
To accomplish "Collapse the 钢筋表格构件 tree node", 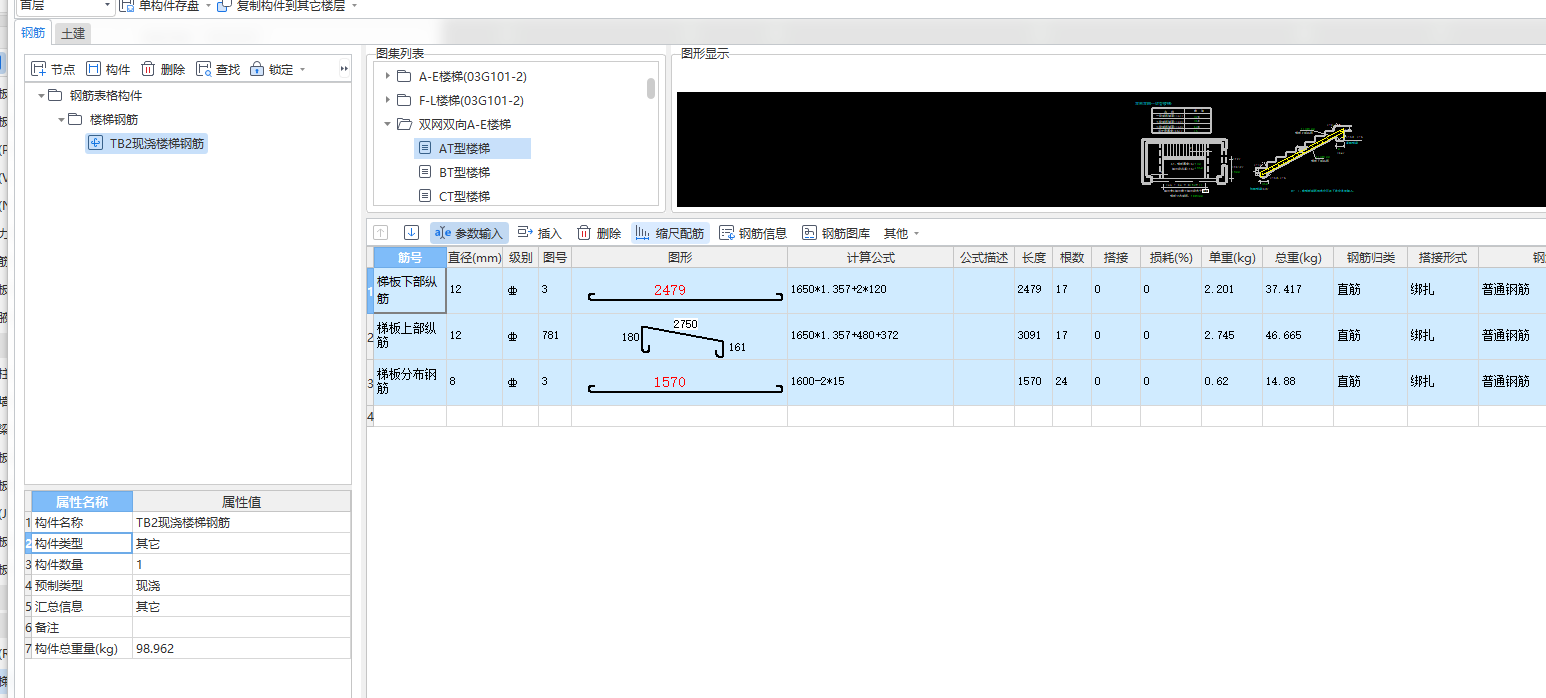I will pyautogui.click(x=42, y=96).
